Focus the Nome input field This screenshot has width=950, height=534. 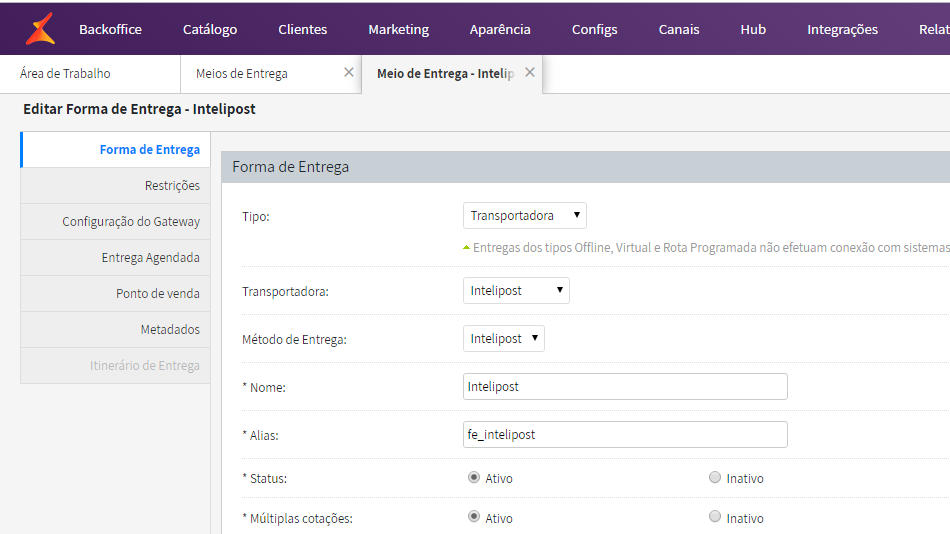point(625,387)
